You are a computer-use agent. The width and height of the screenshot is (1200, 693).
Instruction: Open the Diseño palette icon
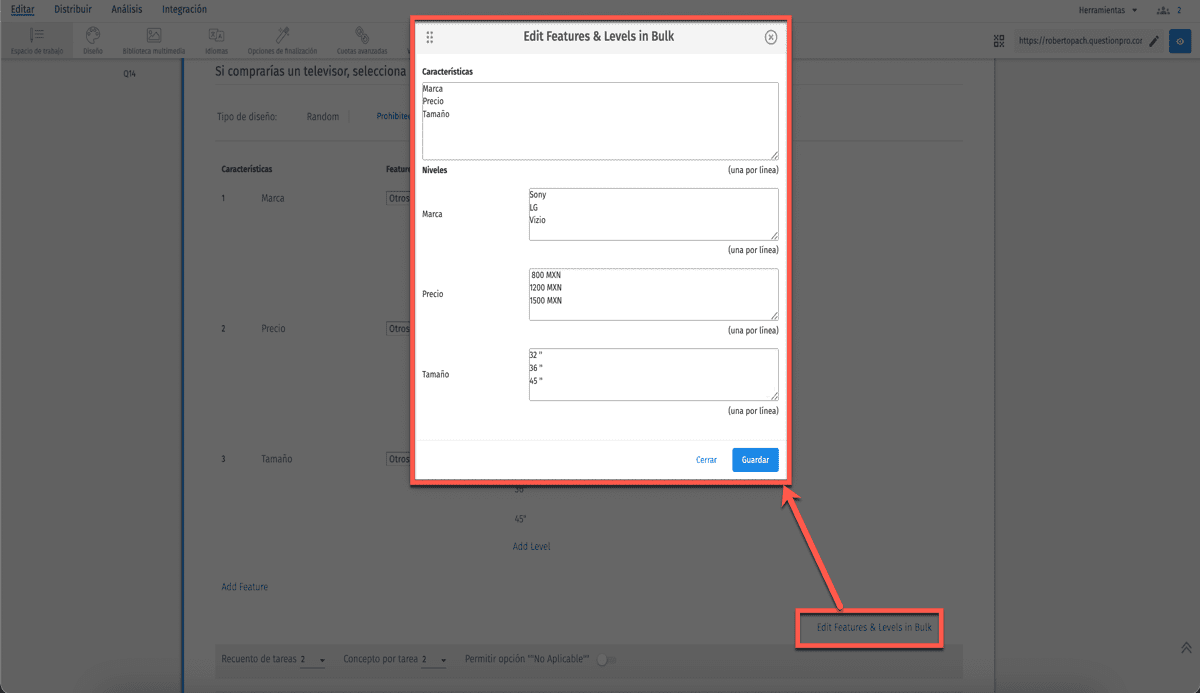click(x=92, y=36)
